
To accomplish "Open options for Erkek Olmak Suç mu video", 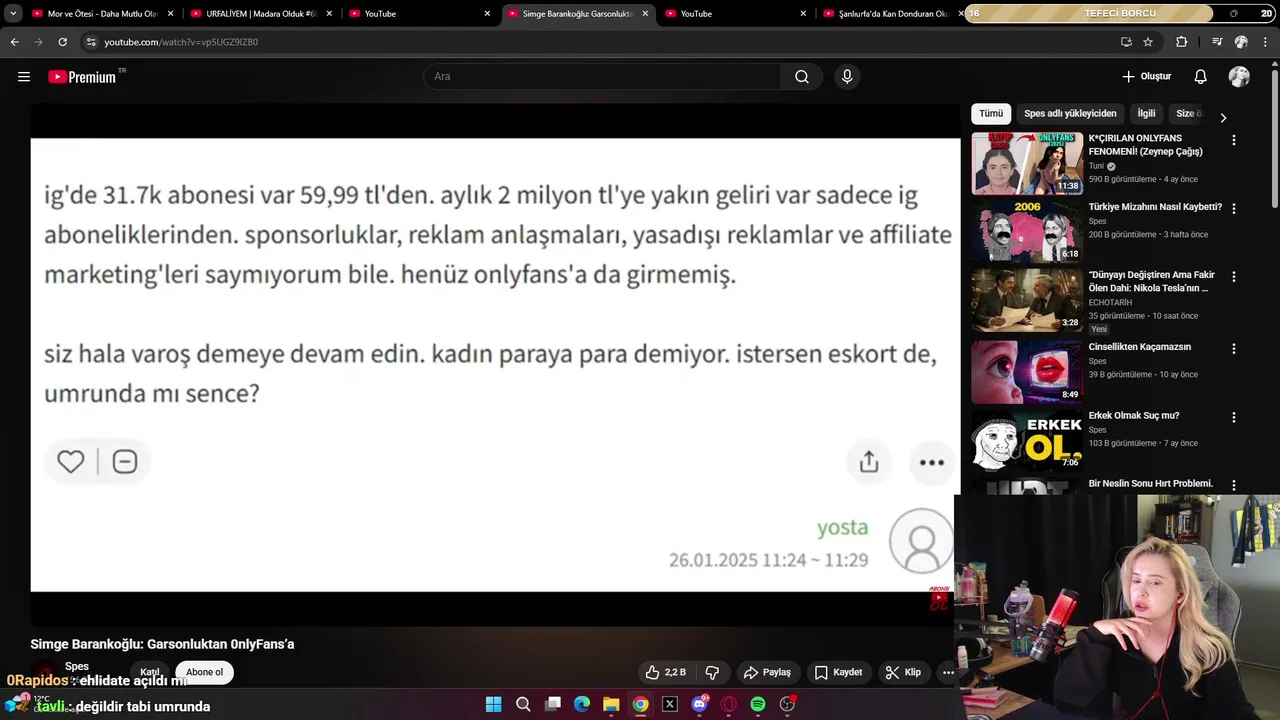I will click(x=1233, y=417).
